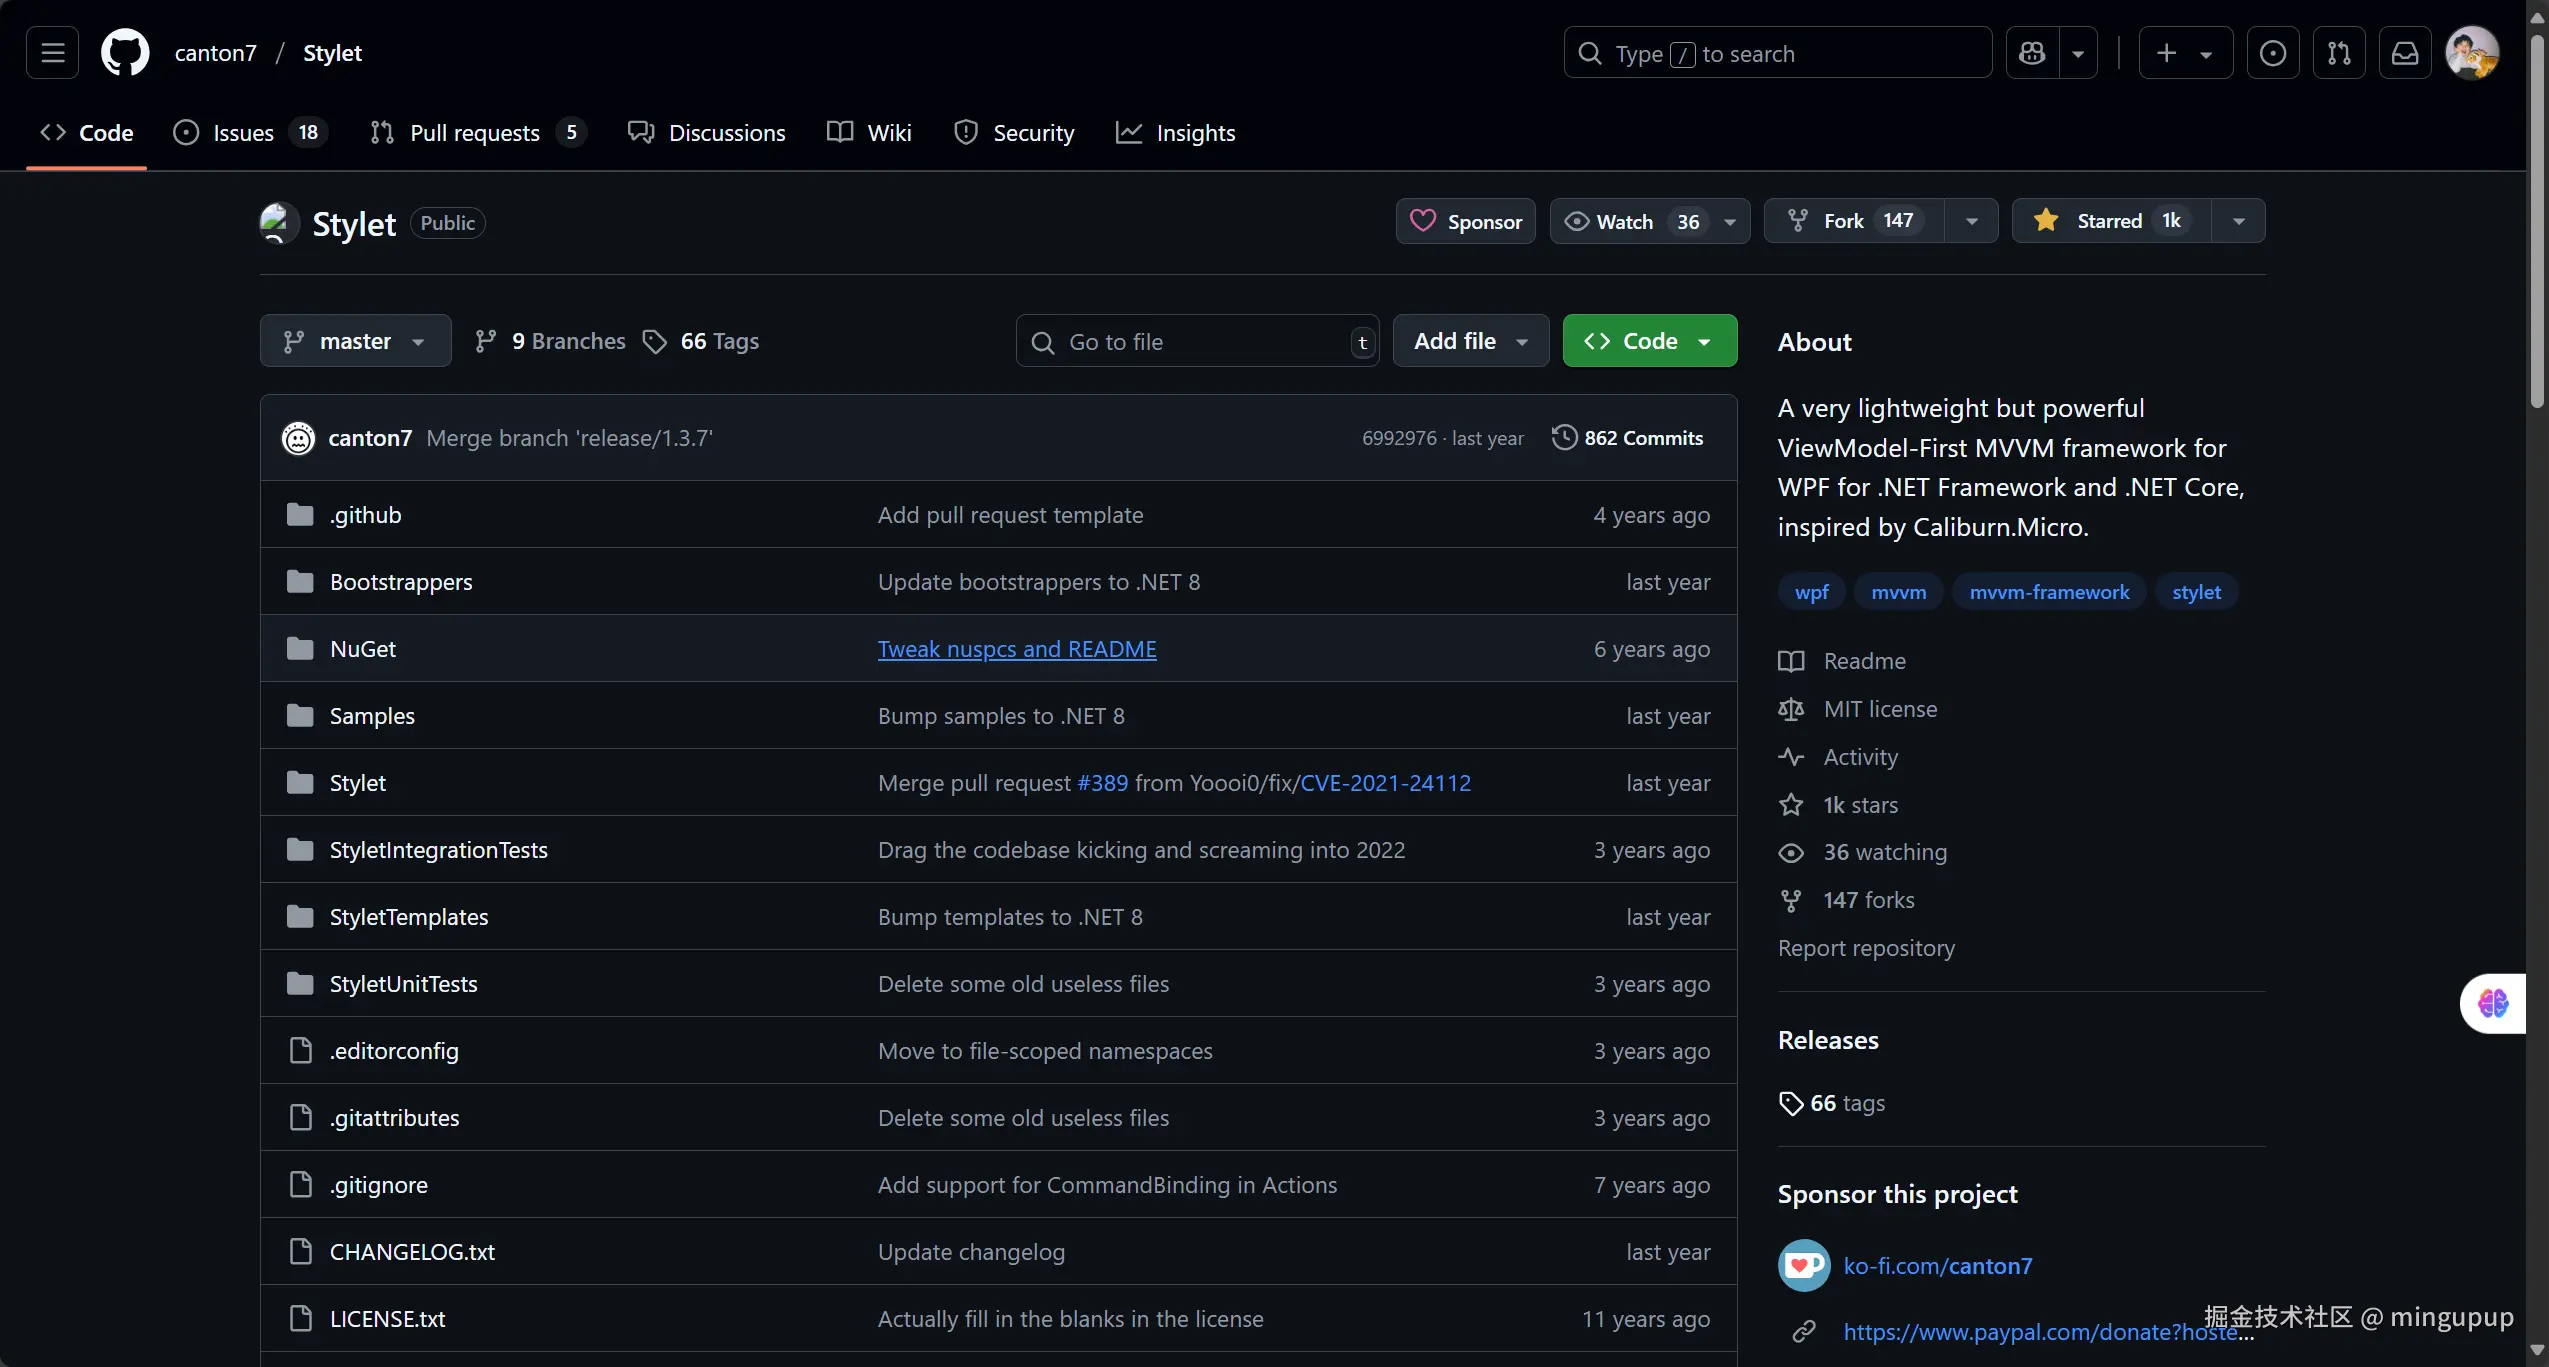The height and width of the screenshot is (1367, 2549).
Task: Click the ko-fi sponsor logo icon
Action: 1804,1266
